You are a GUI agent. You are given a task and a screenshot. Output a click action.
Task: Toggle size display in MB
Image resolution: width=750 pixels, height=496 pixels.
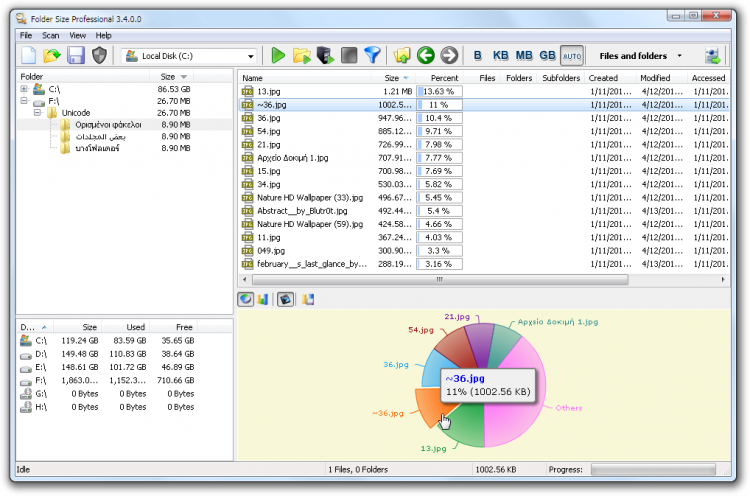tap(523, 56)
